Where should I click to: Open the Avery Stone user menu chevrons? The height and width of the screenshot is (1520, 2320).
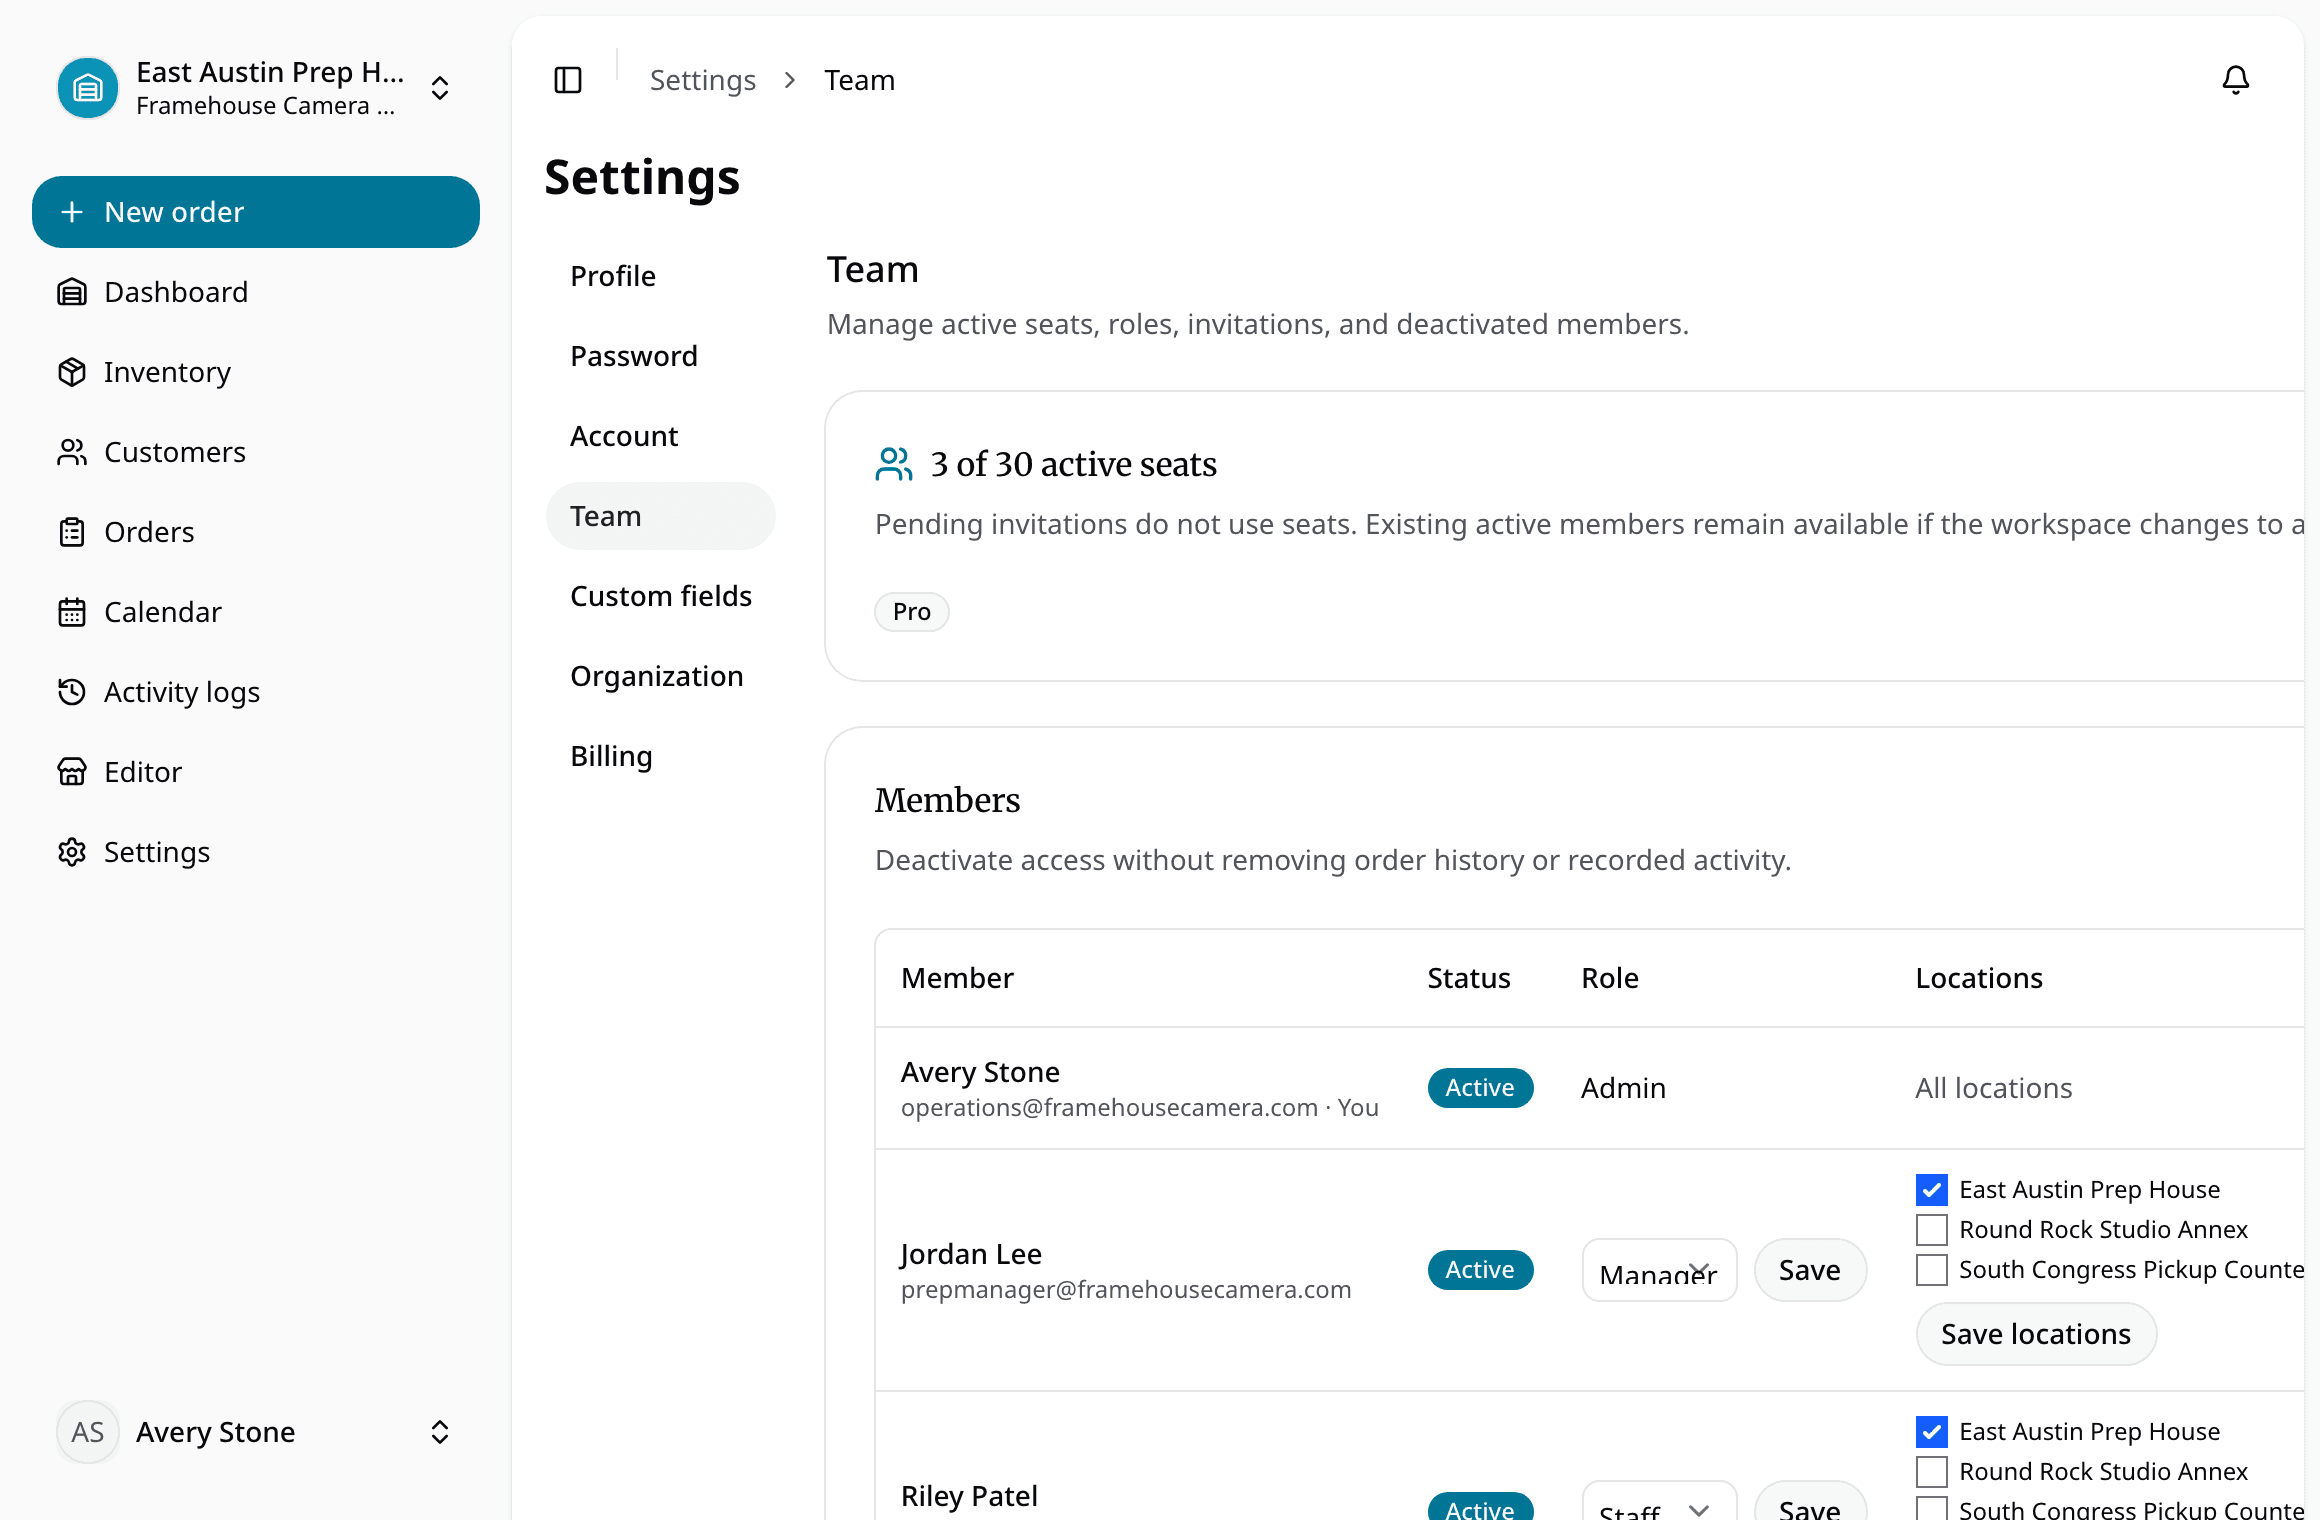point(440,1432)
